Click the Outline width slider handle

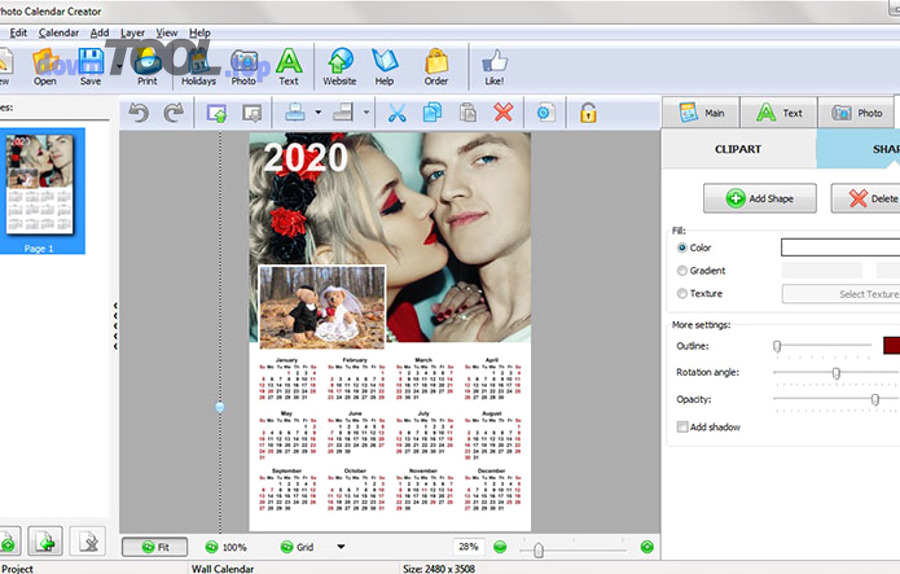(777, 346)
